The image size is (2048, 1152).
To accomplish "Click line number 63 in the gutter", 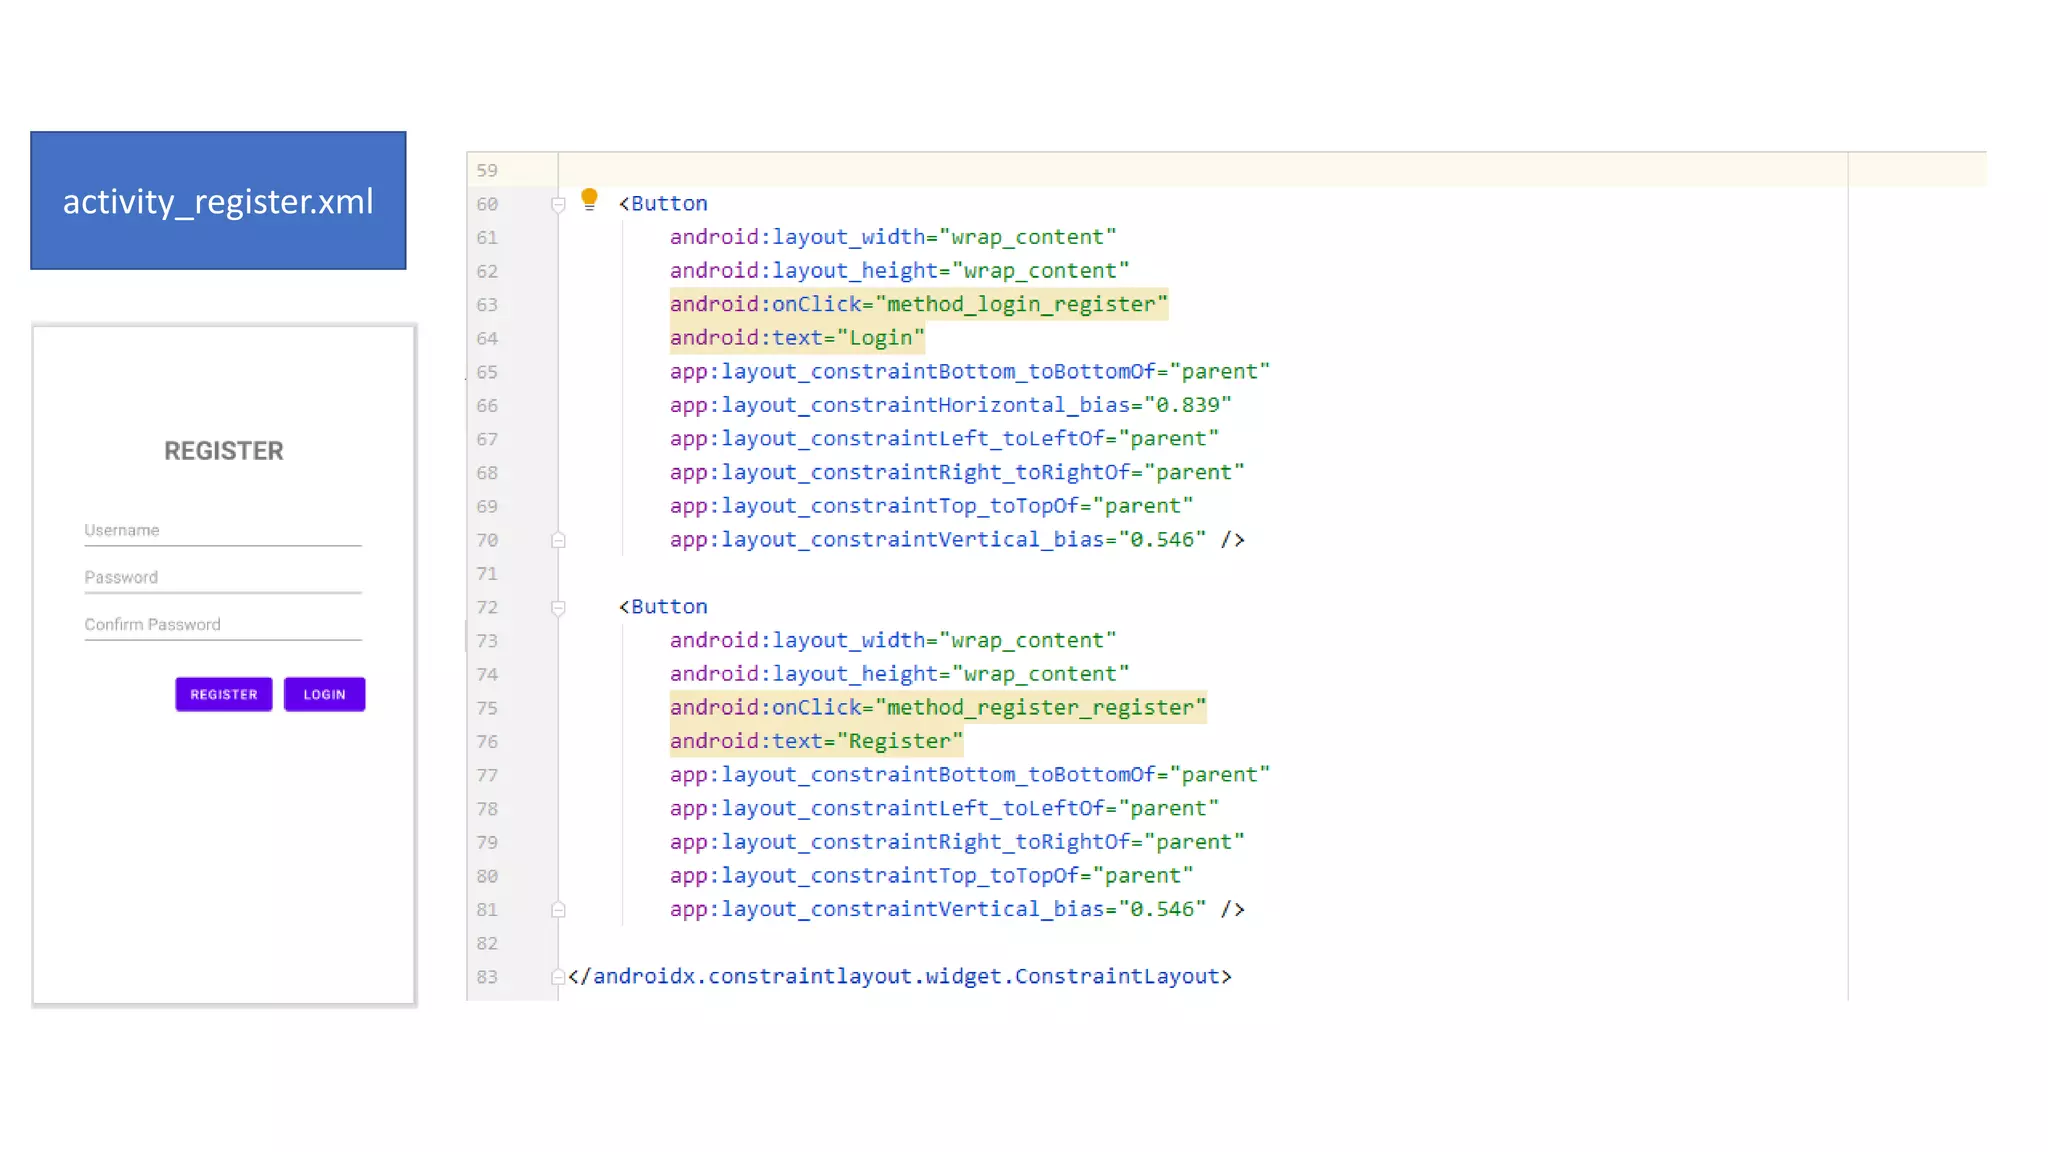I will click(x=487, y=305).
